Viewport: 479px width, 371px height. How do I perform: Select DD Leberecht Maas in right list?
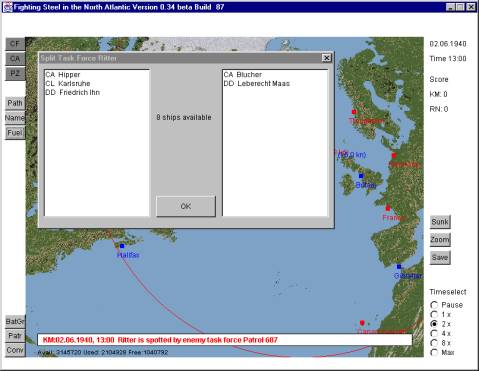pos(257,83)
